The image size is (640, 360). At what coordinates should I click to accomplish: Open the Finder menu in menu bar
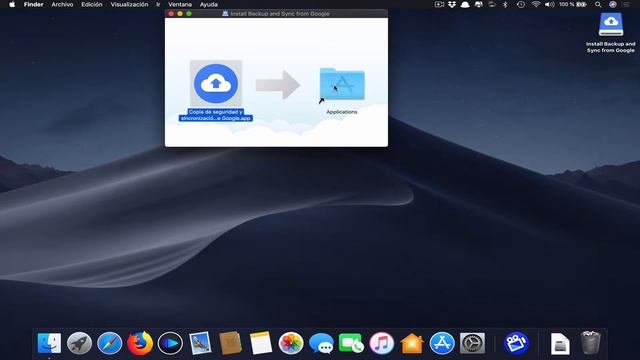(33, 4)
